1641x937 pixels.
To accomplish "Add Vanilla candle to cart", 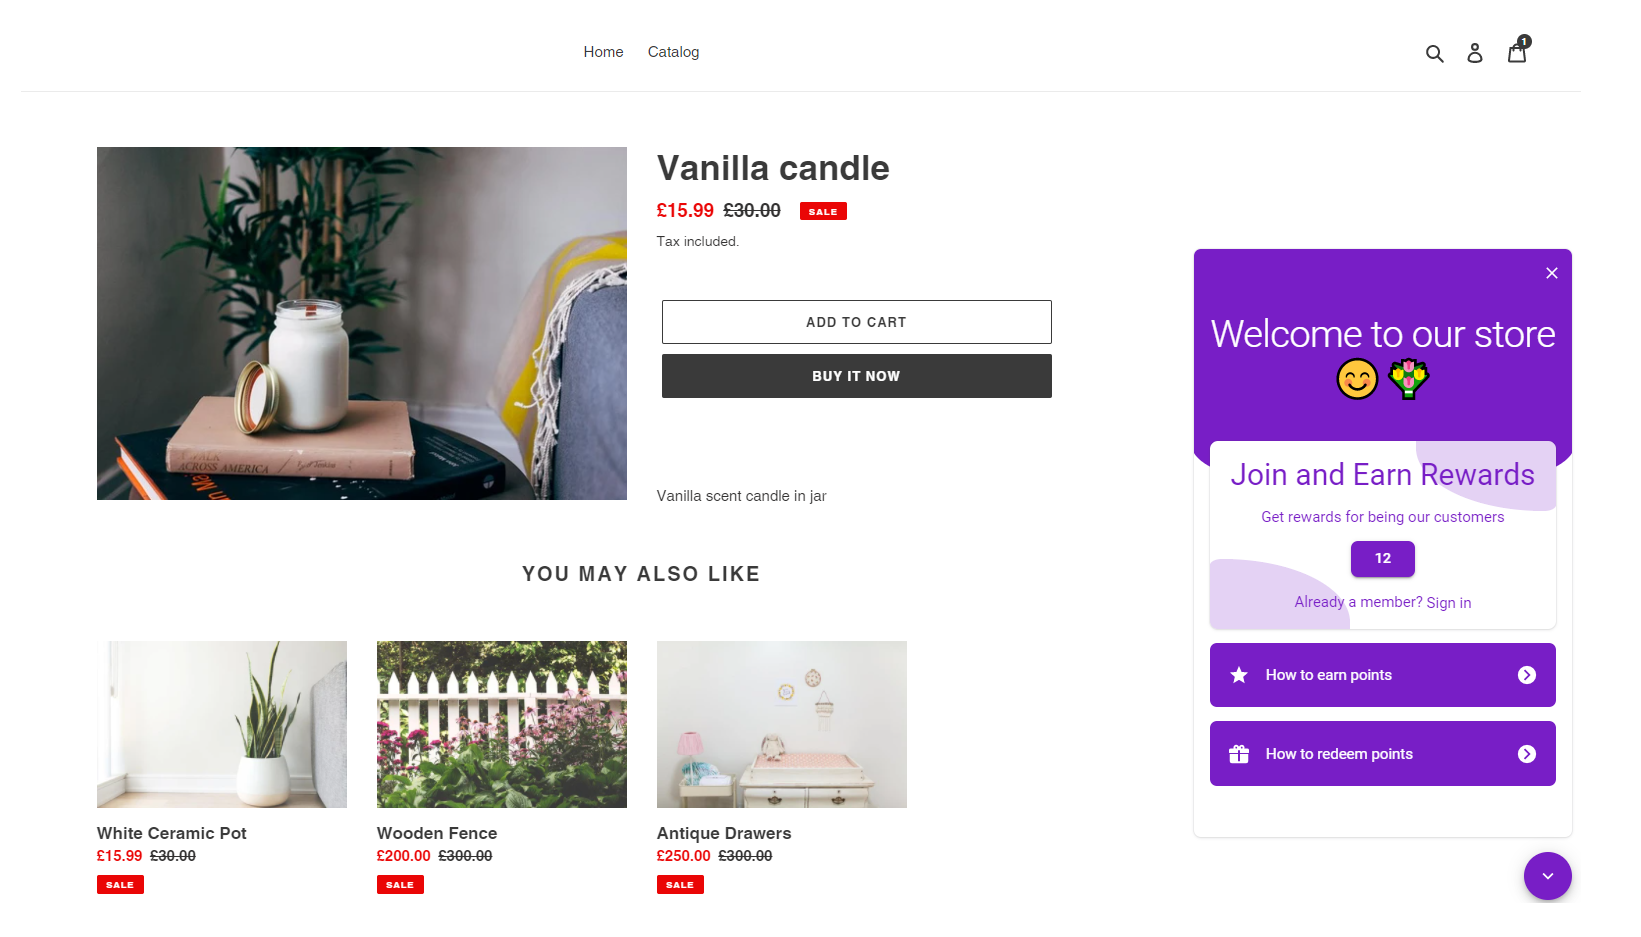I will (857, 322).
